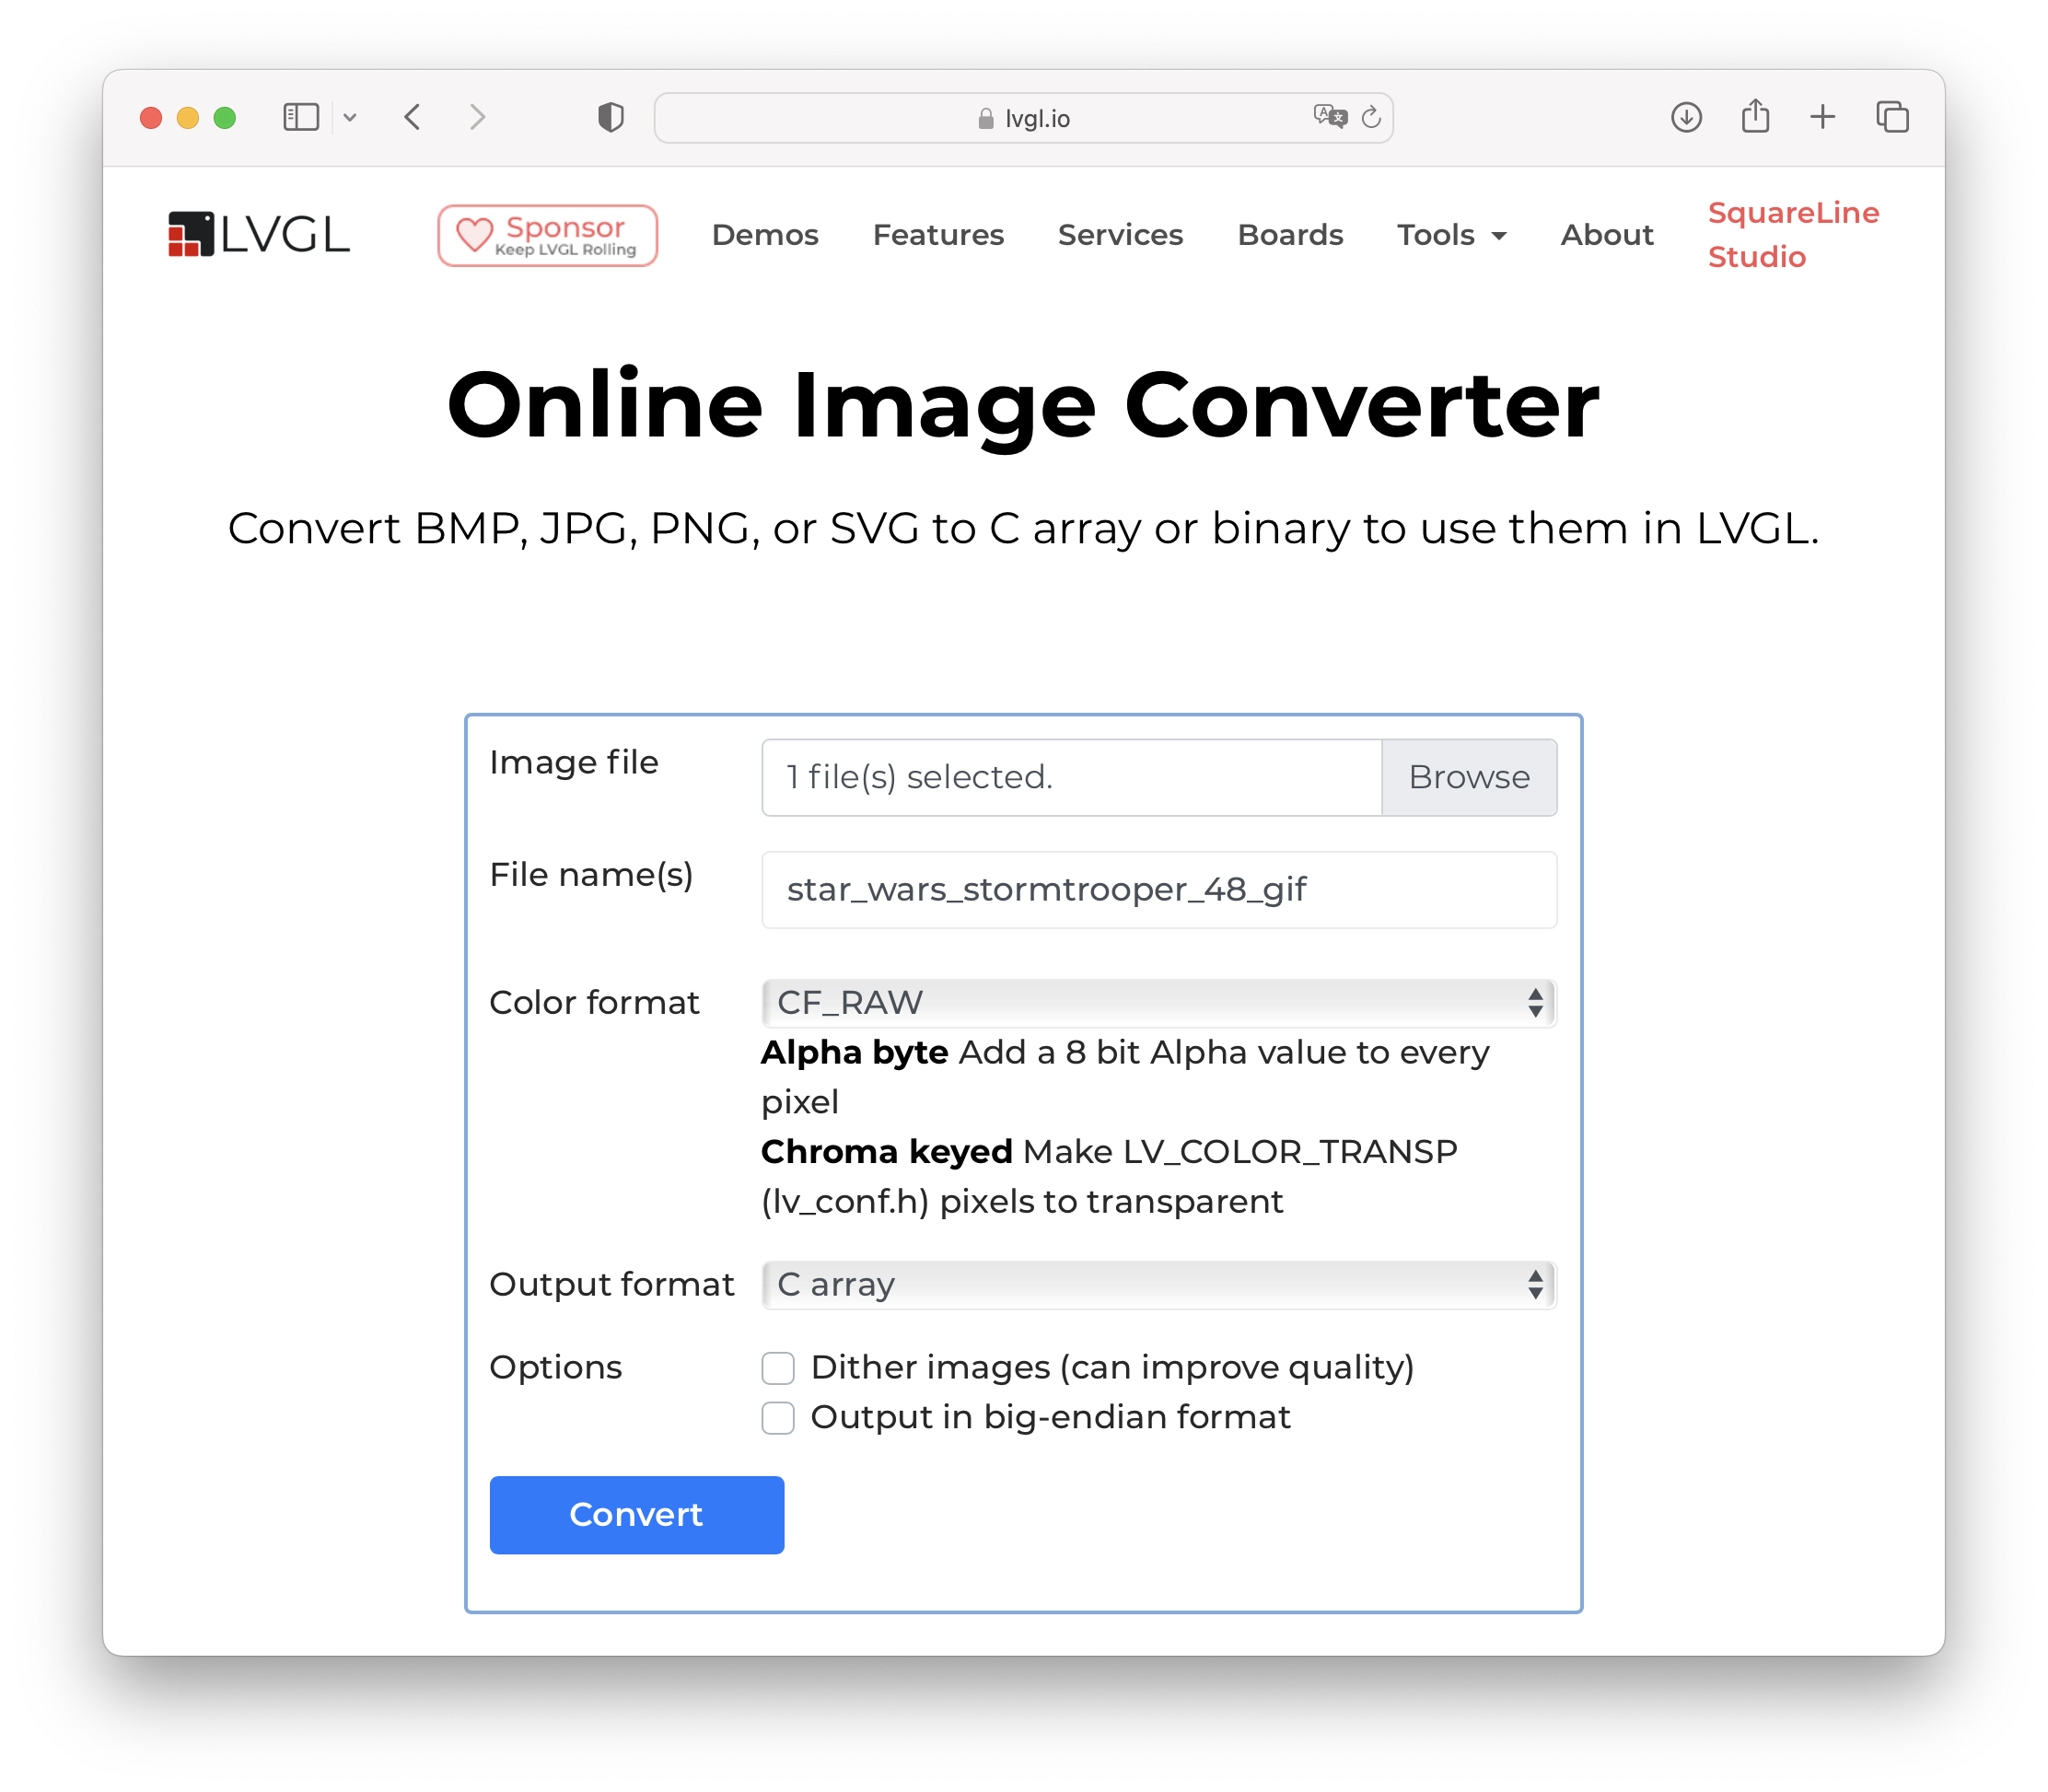Open the Safari downloads icon
The width and height of the screenshot is (2048, 1792).
[1686, 117]
